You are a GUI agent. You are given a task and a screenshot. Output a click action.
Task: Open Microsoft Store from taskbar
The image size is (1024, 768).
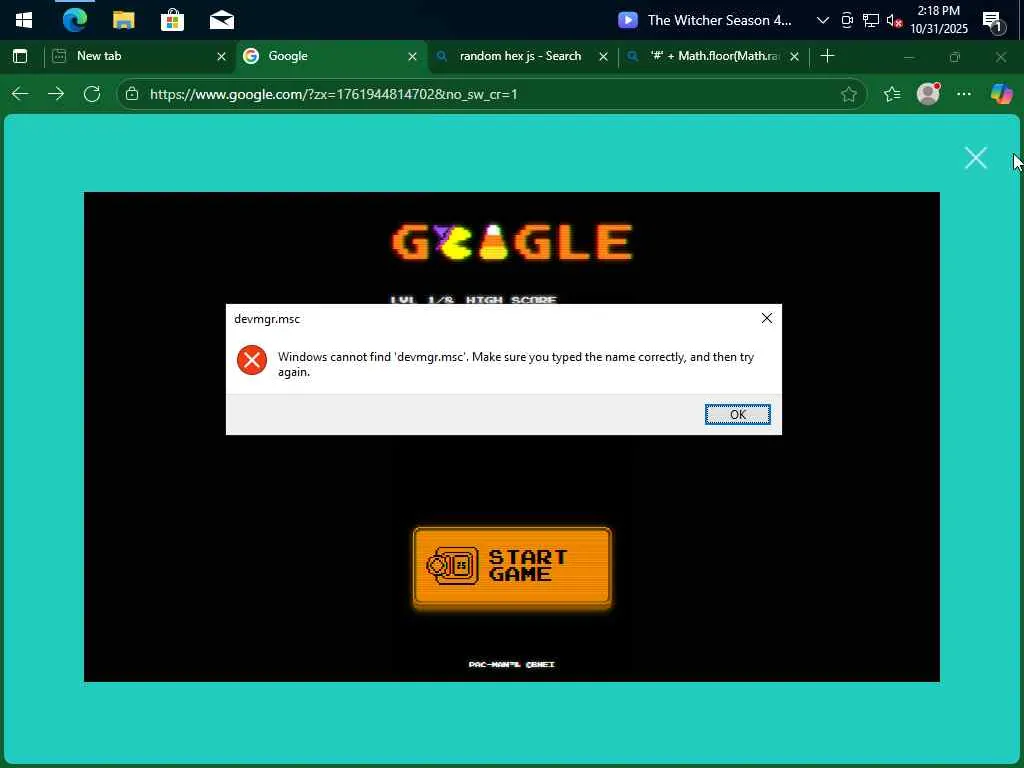pyautogui.click(x=172, y=20)
